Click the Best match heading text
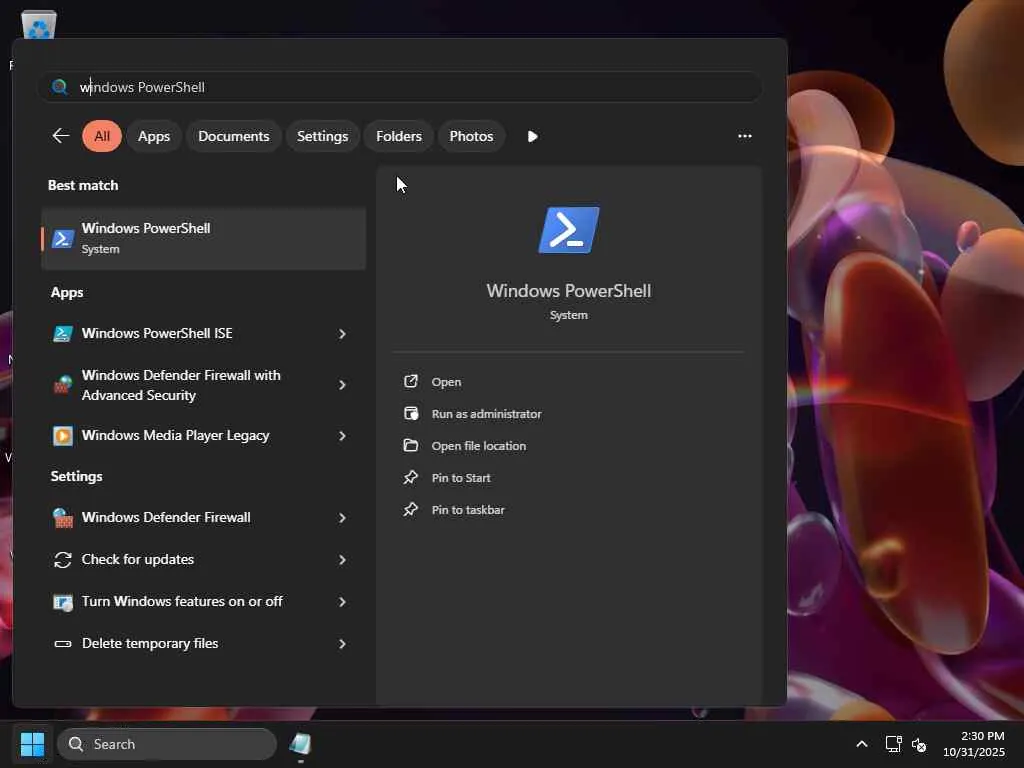Image resolution: width=1024 pixels, height=768 pixels. point(83,185)
